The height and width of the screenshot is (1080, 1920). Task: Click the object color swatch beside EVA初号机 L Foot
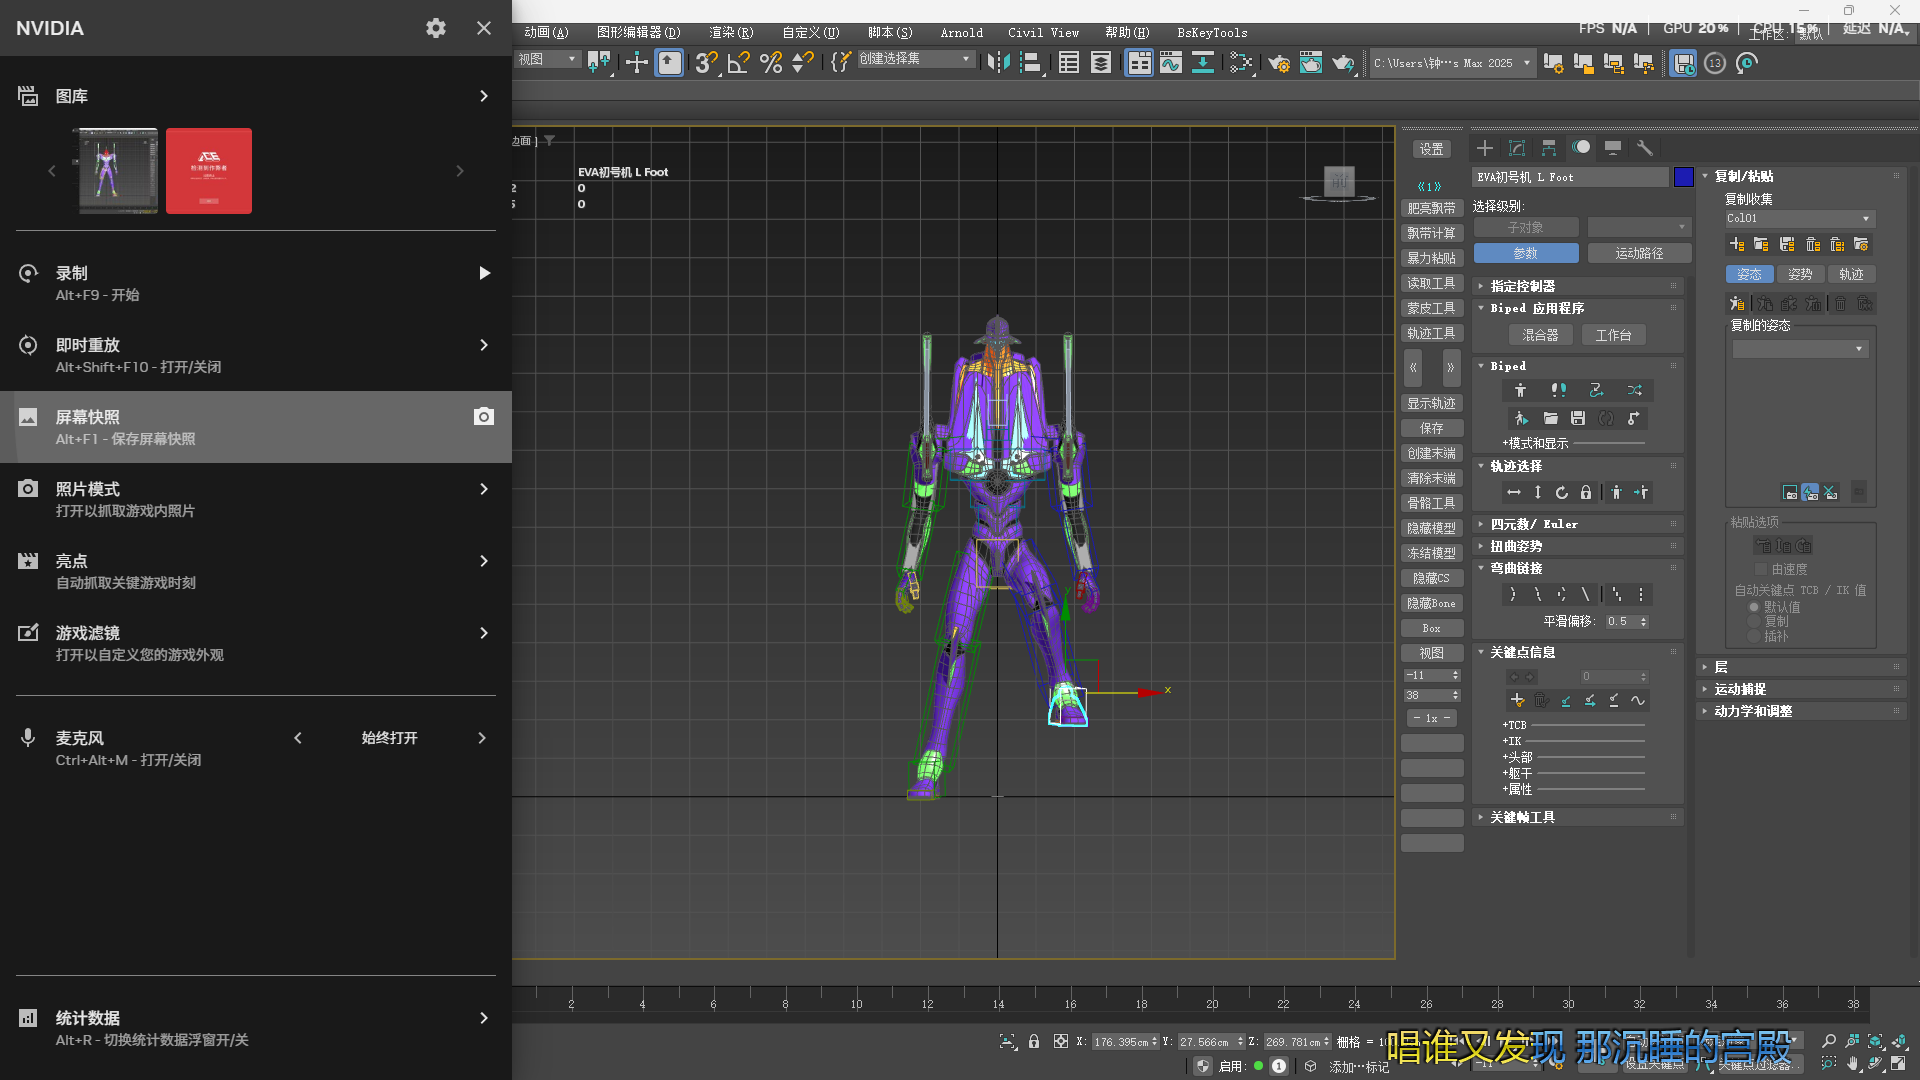pyautogui.click(x=1684, y=177)
